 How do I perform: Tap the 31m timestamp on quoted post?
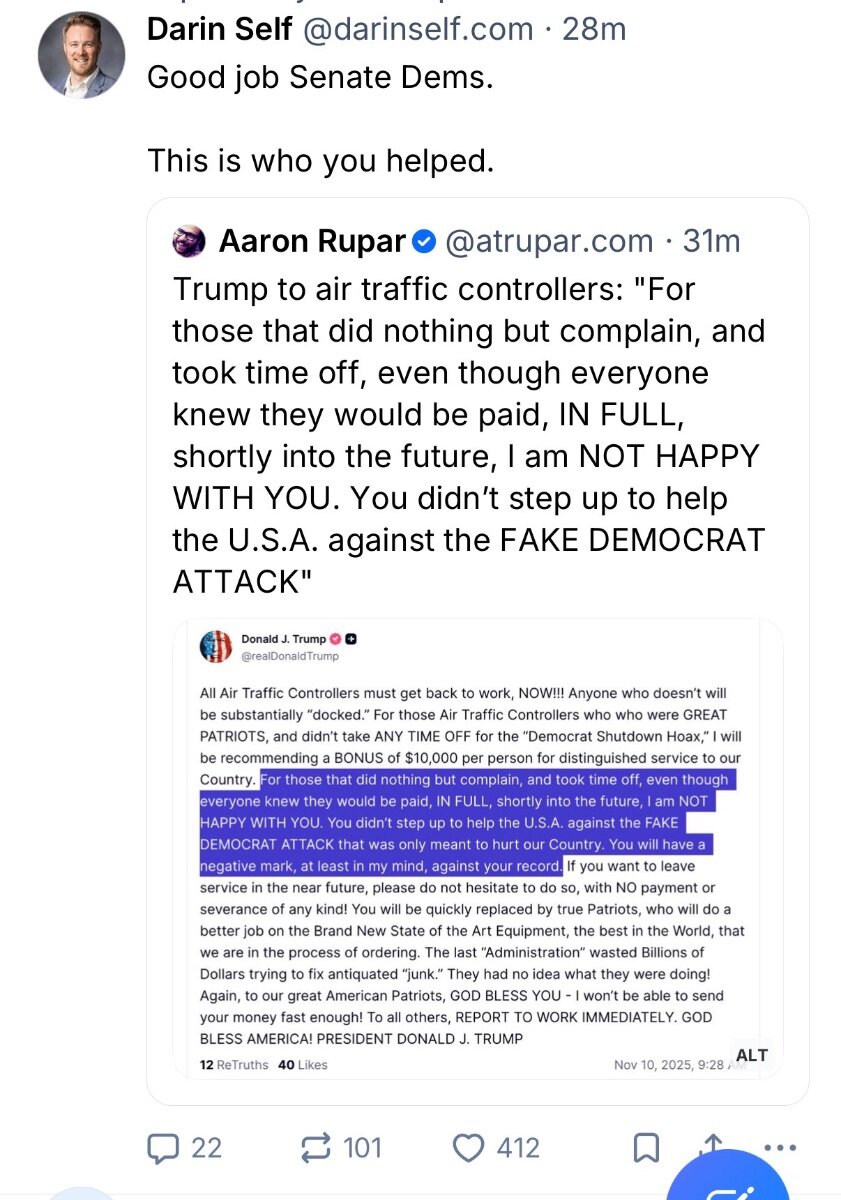[x=711, y=241]
